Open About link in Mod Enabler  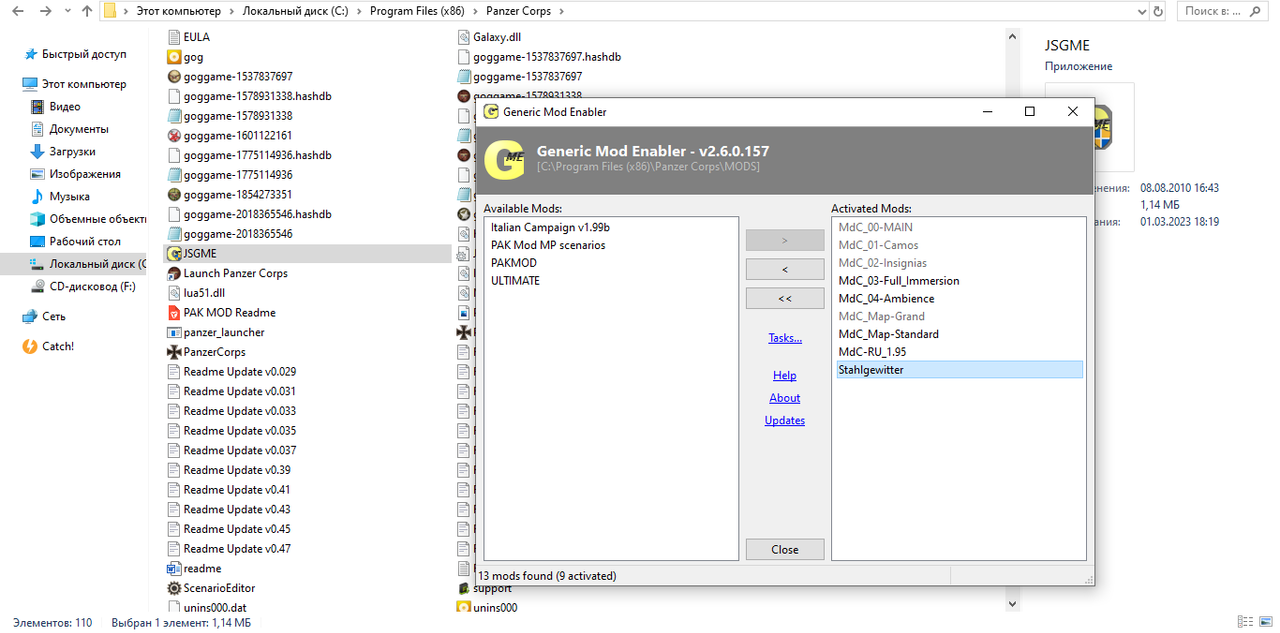[785, 398]
